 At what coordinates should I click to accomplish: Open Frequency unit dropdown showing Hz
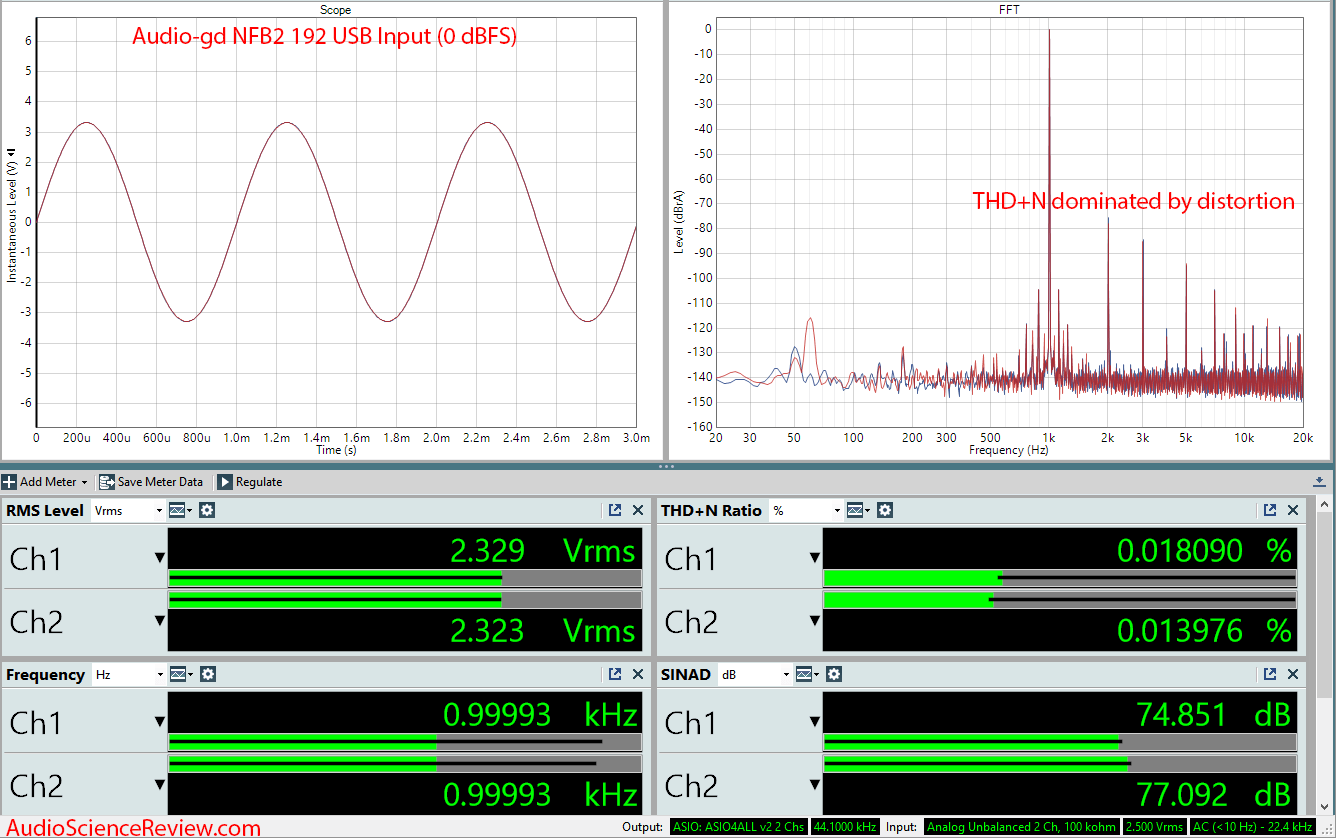(x=127, y=674)
